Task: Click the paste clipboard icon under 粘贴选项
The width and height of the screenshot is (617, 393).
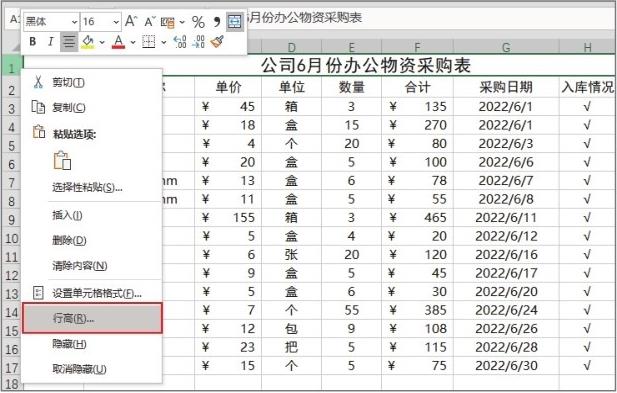Action: pos(62,161)
